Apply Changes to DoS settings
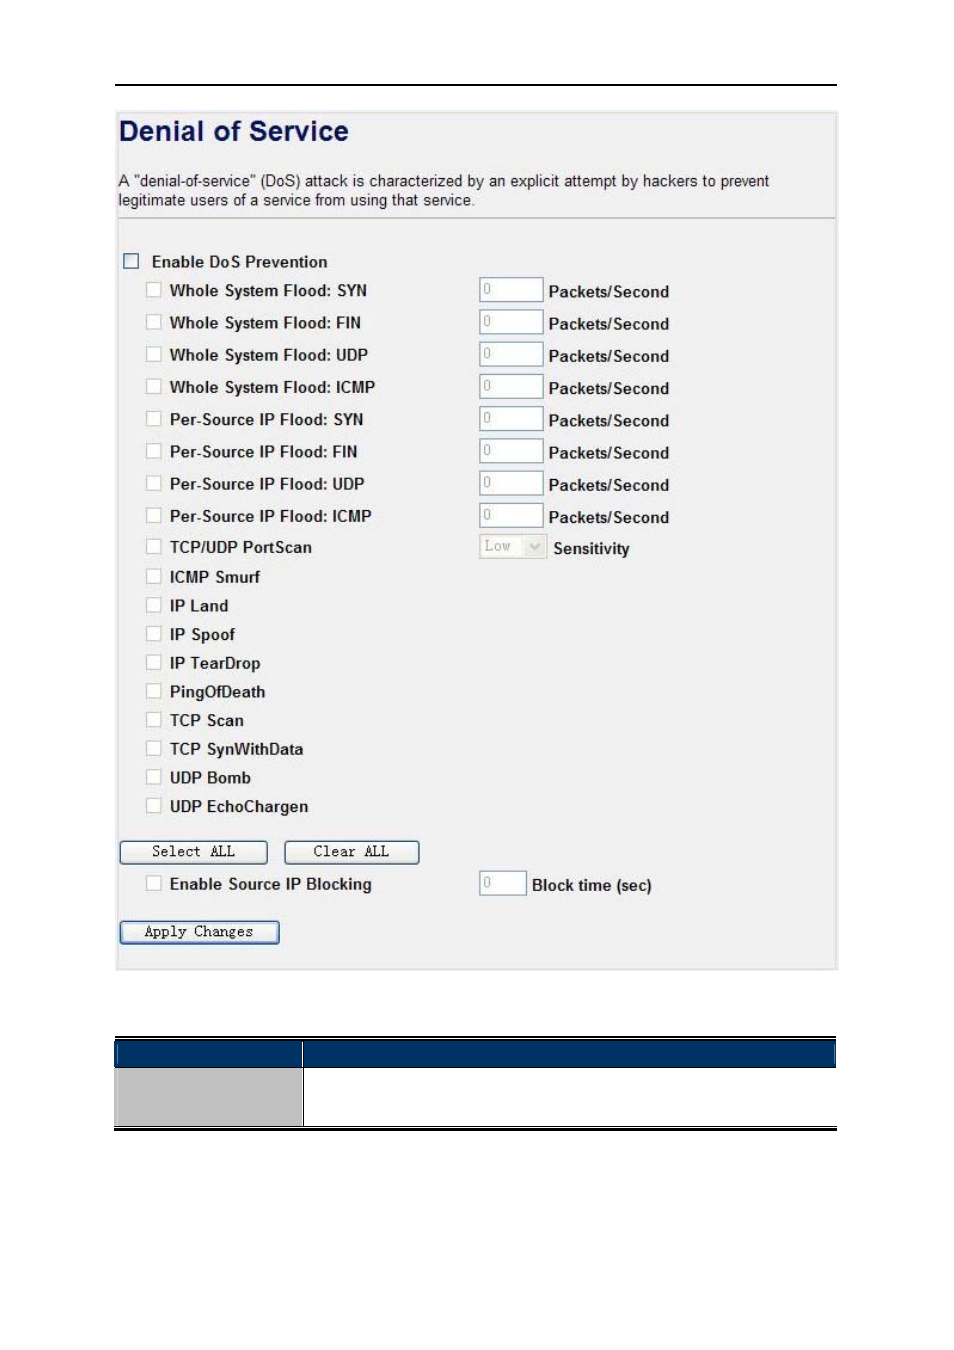This screenshot has height=1350, width=954. click(x=199, y=932)
